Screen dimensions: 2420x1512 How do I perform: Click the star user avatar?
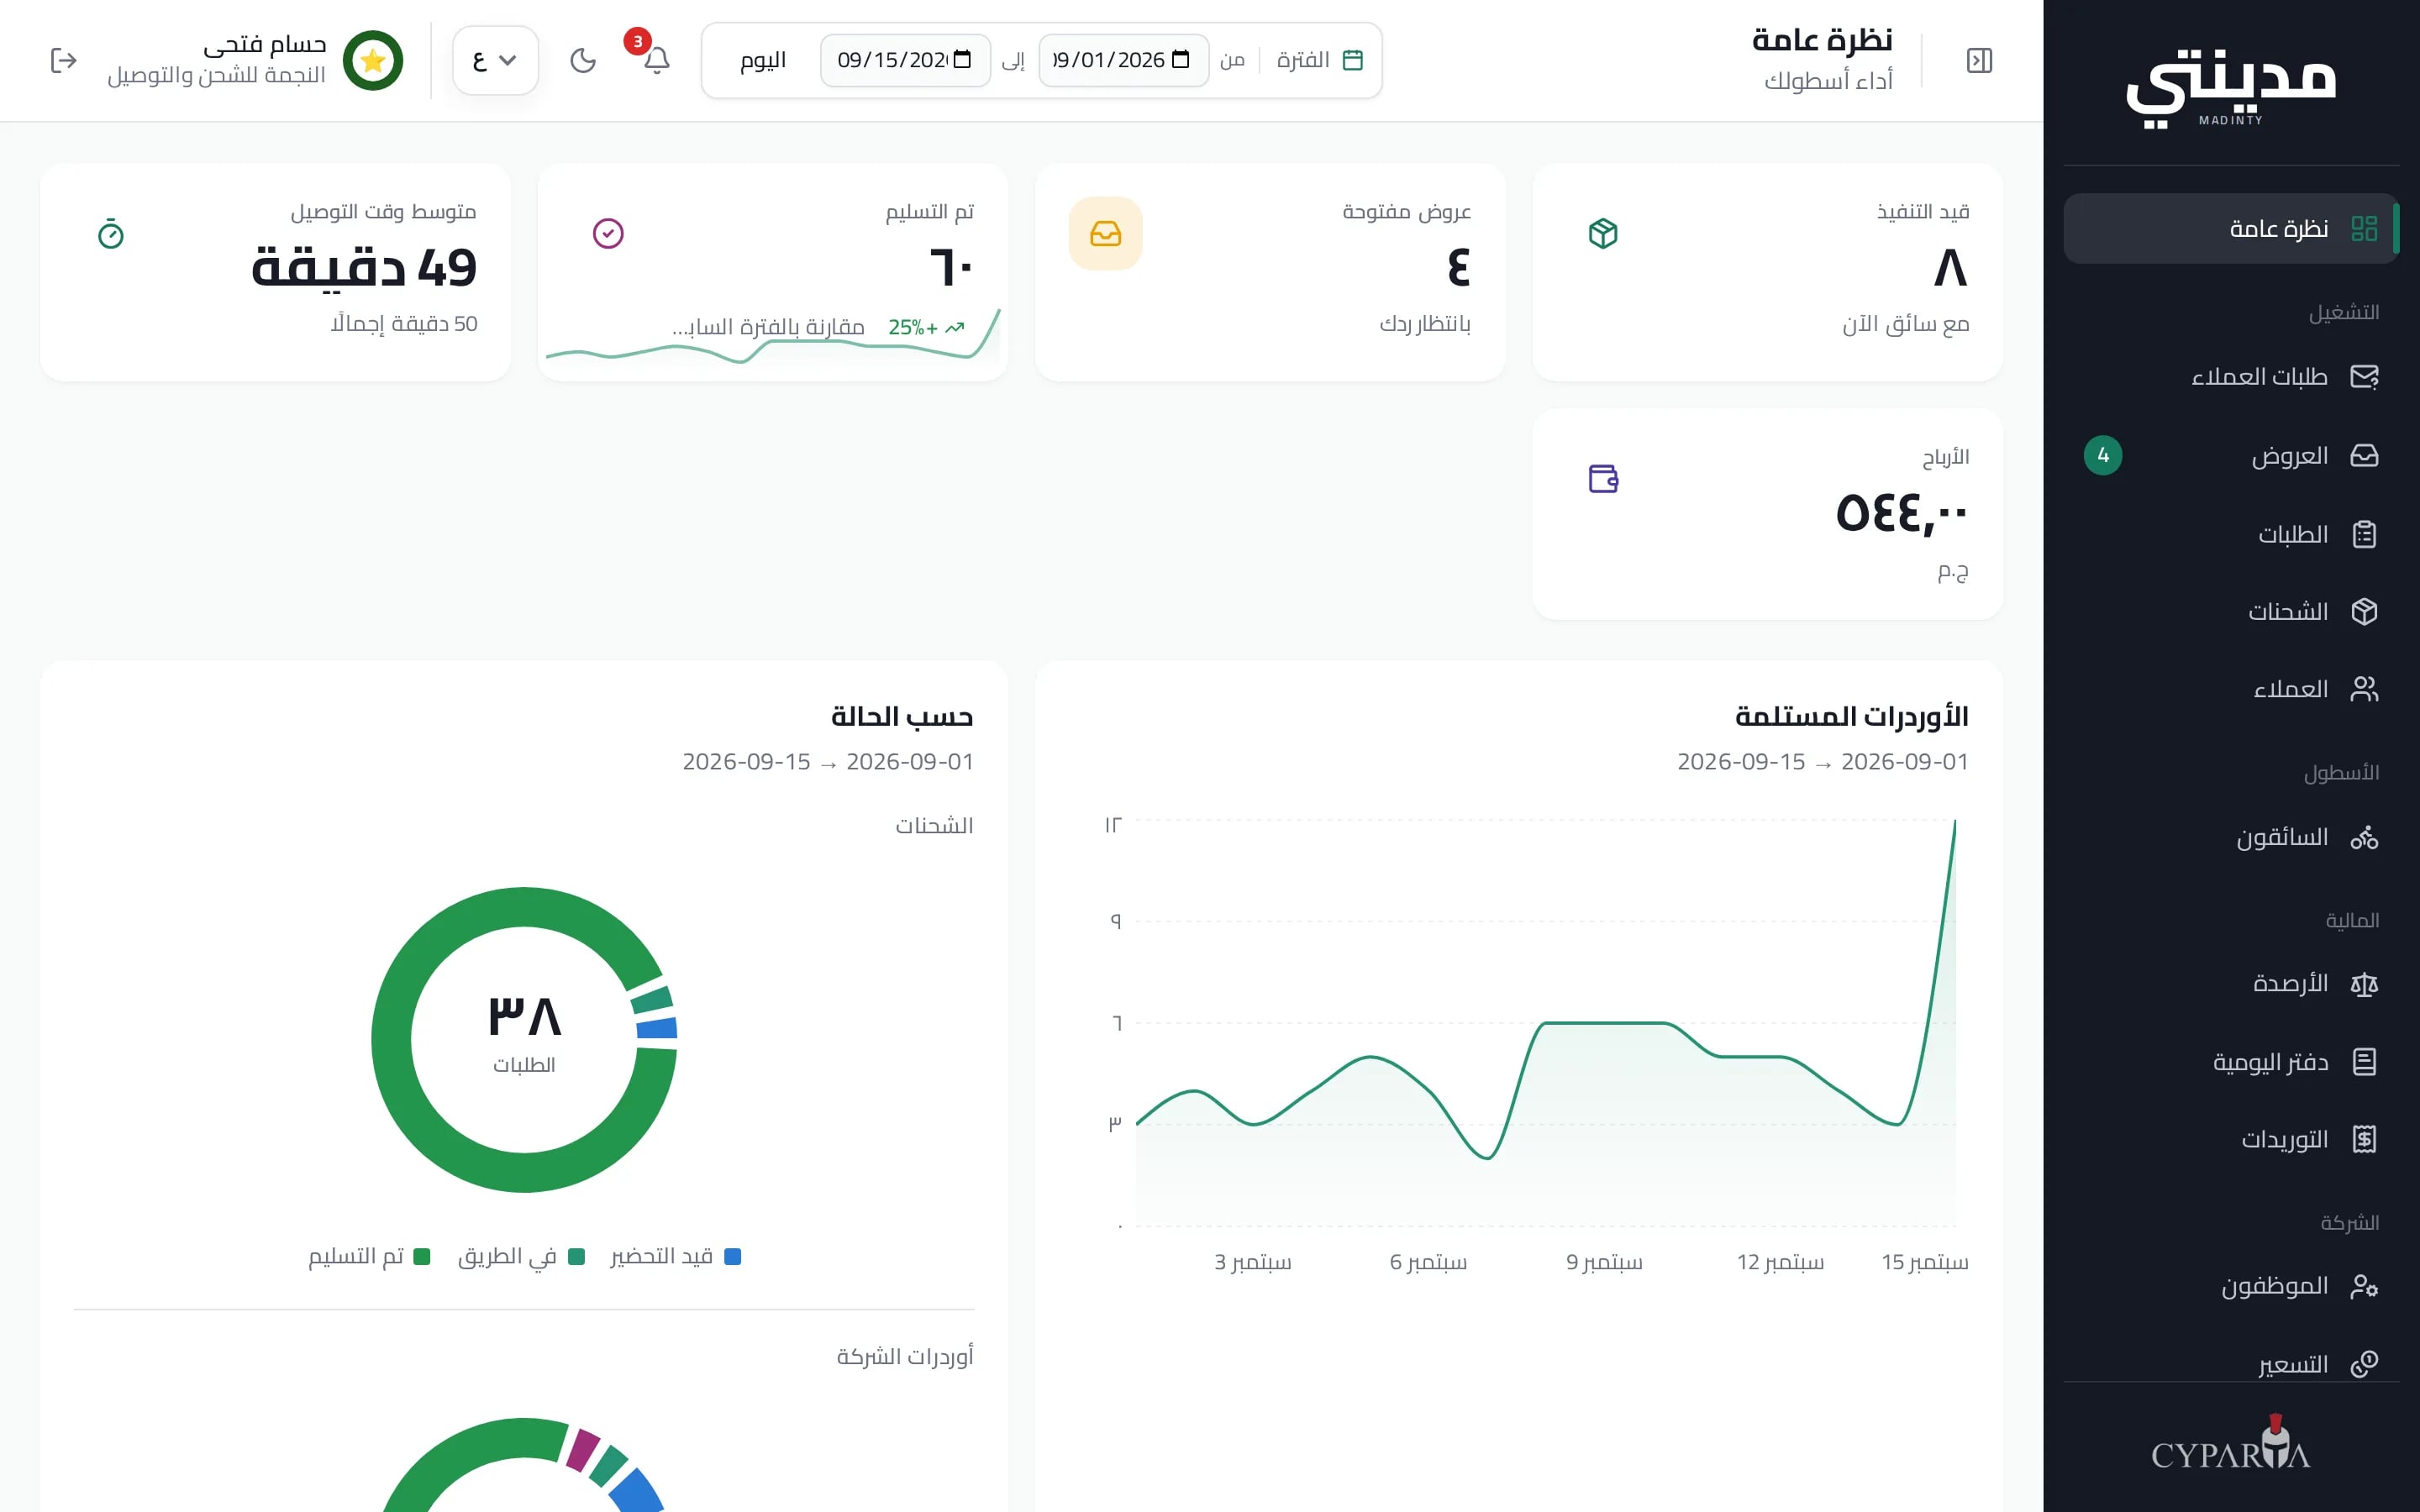372,61
